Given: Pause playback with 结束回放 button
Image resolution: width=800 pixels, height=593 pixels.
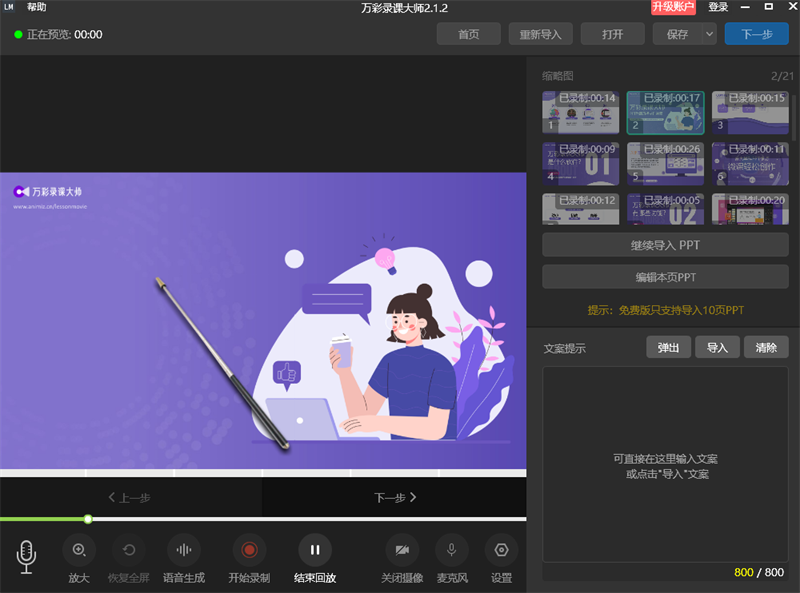Looking at the screenshot, I should pyautogui.click(x=315, y=550).
